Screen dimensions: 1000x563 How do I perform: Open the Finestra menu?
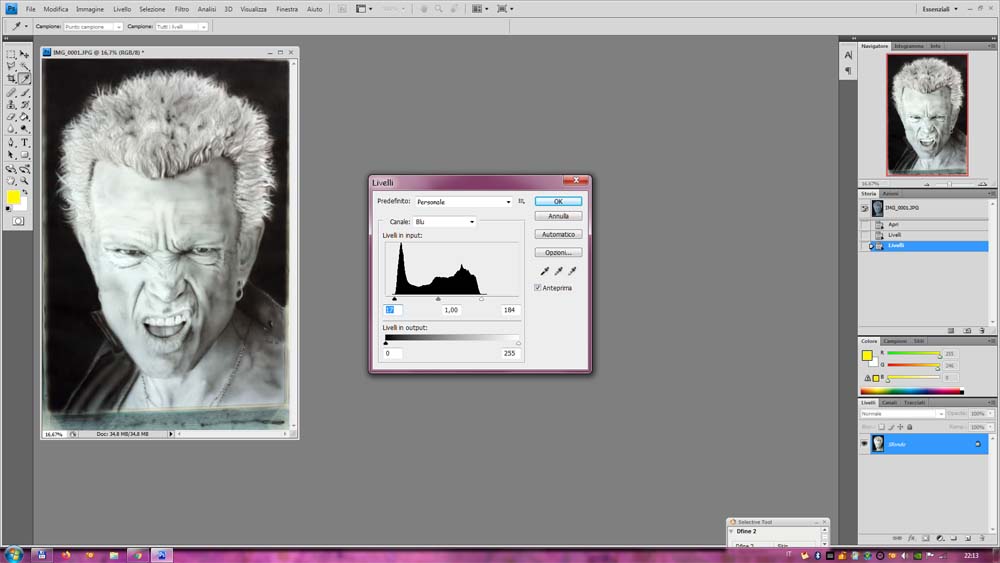click(287, 9)
